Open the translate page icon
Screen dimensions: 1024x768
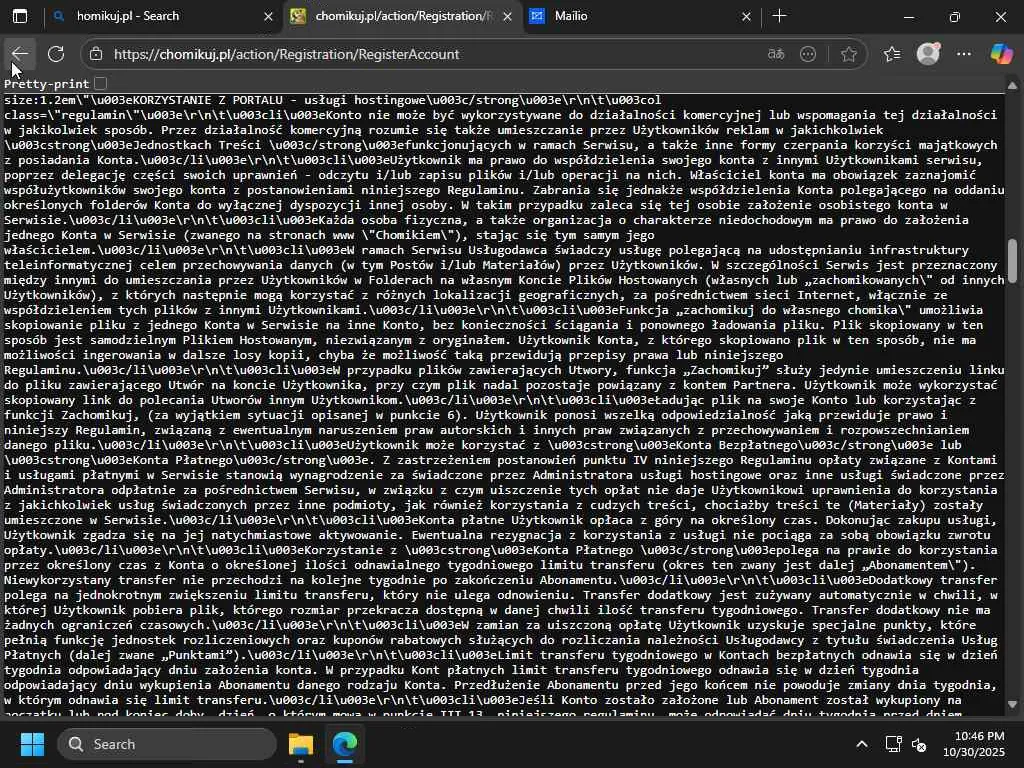[x=776, y=54]
